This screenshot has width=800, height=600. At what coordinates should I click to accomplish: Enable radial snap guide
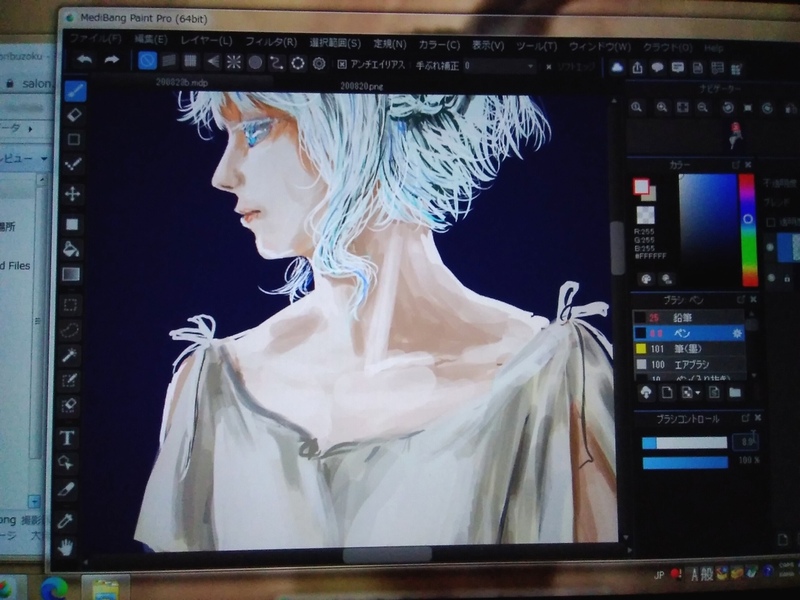(x=234, y=62)
